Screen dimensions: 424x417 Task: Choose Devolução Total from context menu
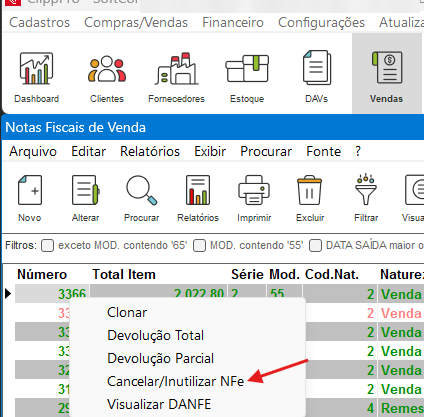coord(155,336)
